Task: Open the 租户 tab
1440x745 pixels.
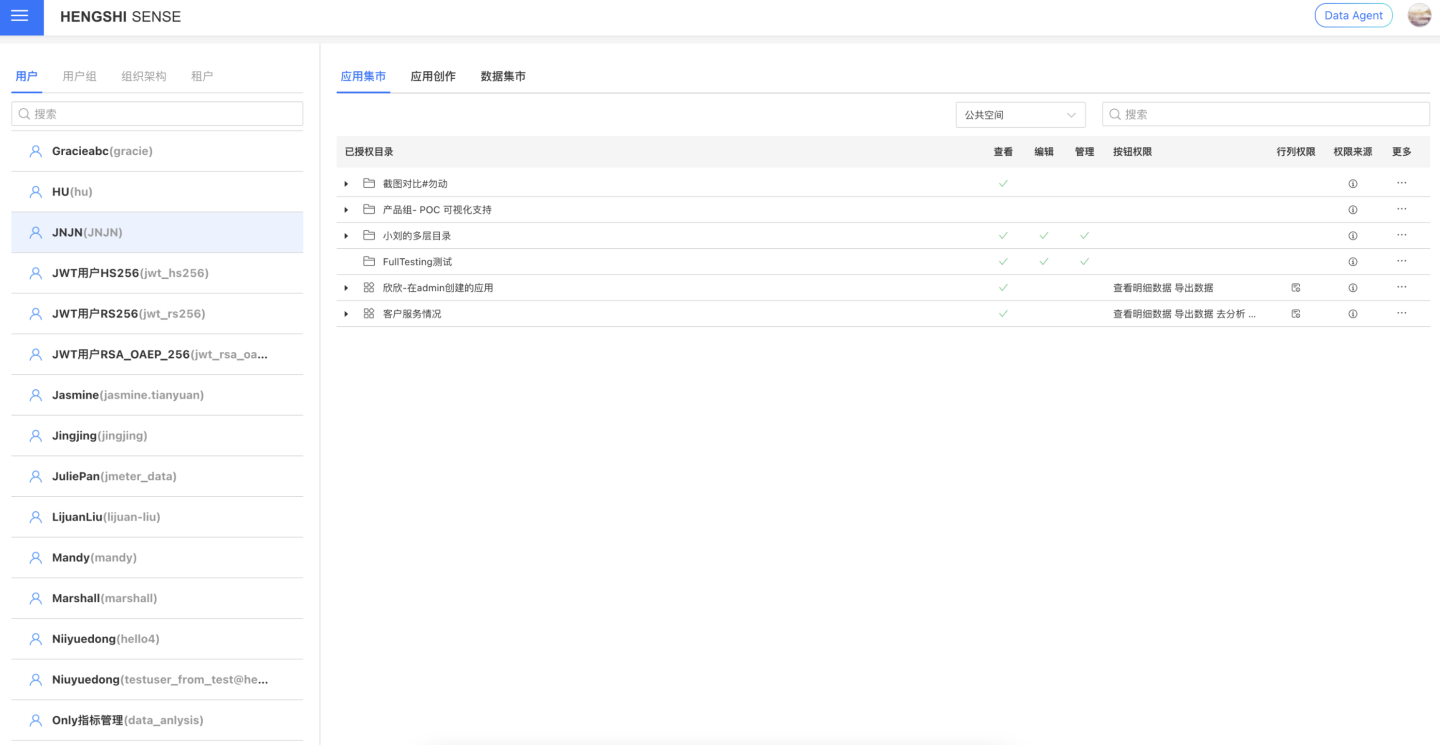Action: [202, 76]
